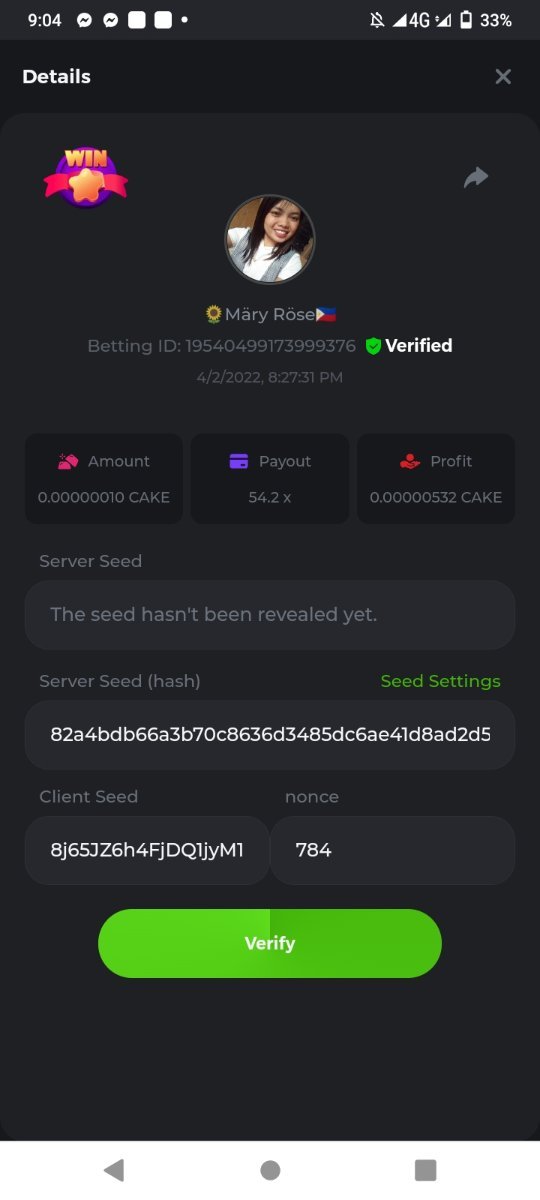Image resolution: width=540 pixels, height=1200 pixels.
Task: Tap the red Profit hand icon
Action: tap(410, 461)
